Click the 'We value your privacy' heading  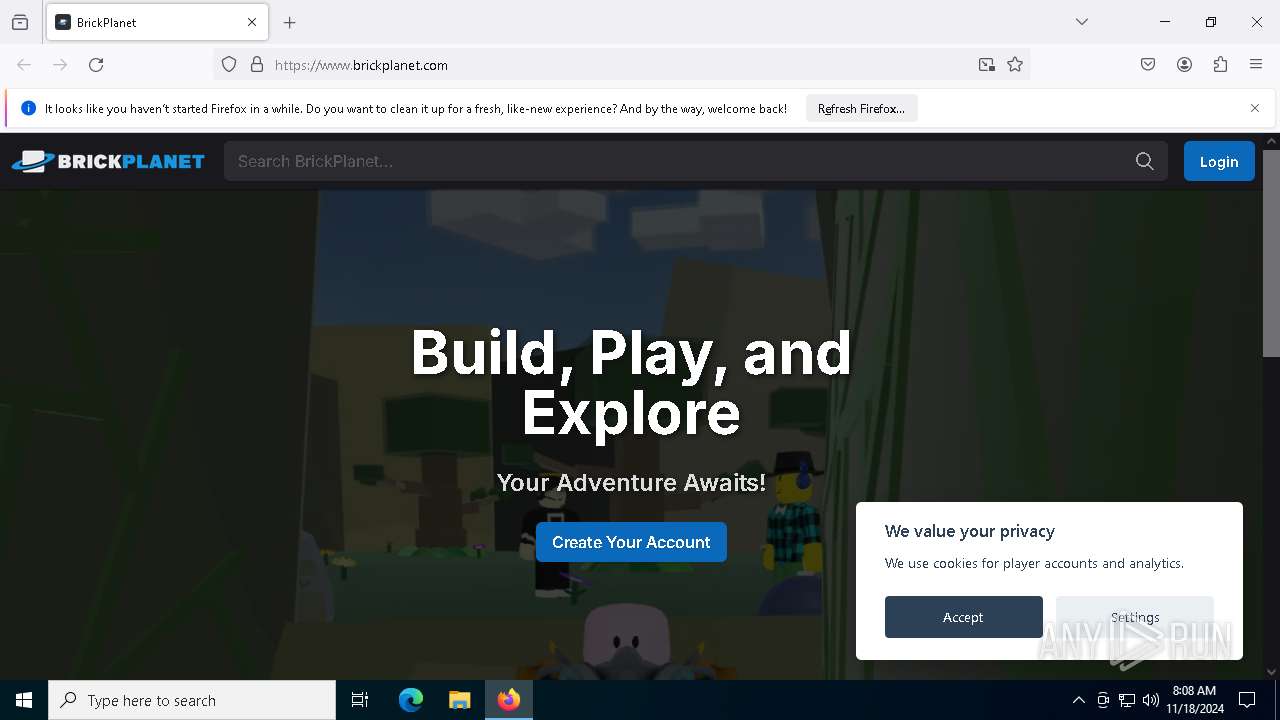coord(970,531)
